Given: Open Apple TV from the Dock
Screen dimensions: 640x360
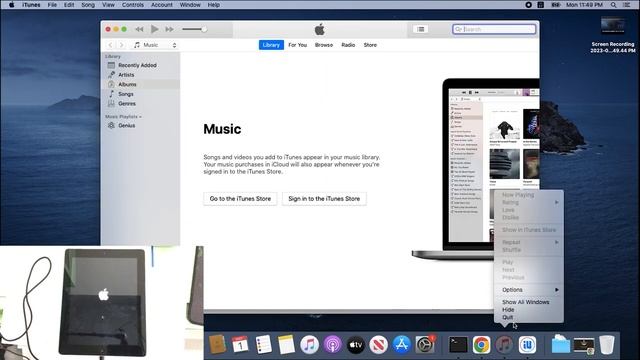Looking at the screenshot, I should [356, 344].
